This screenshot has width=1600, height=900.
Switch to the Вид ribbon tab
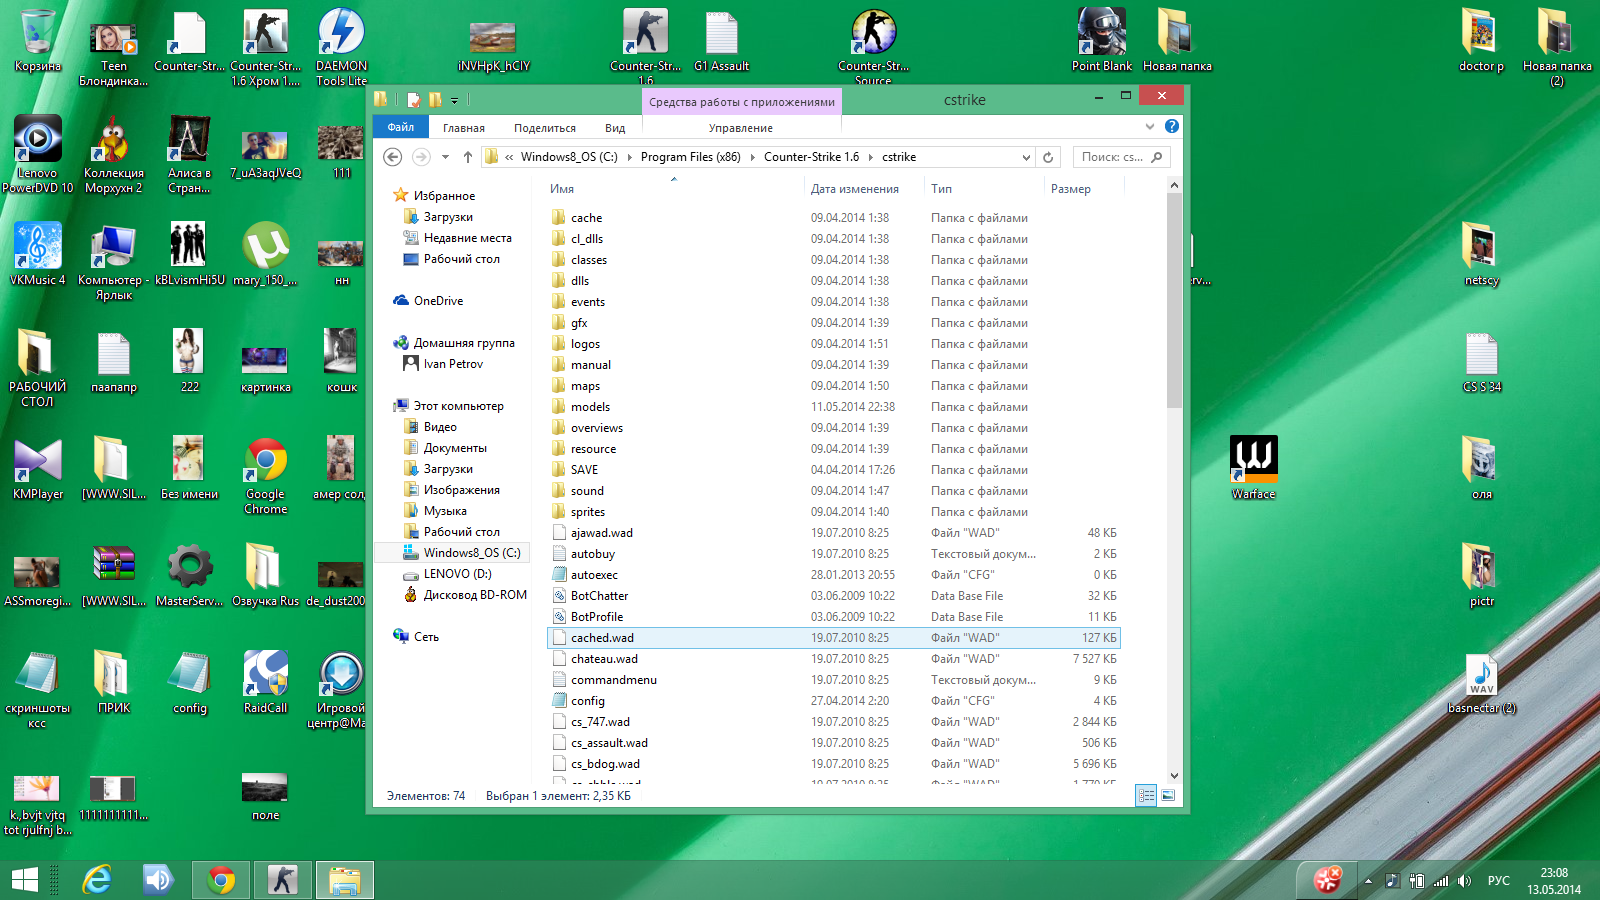[614, 128]
